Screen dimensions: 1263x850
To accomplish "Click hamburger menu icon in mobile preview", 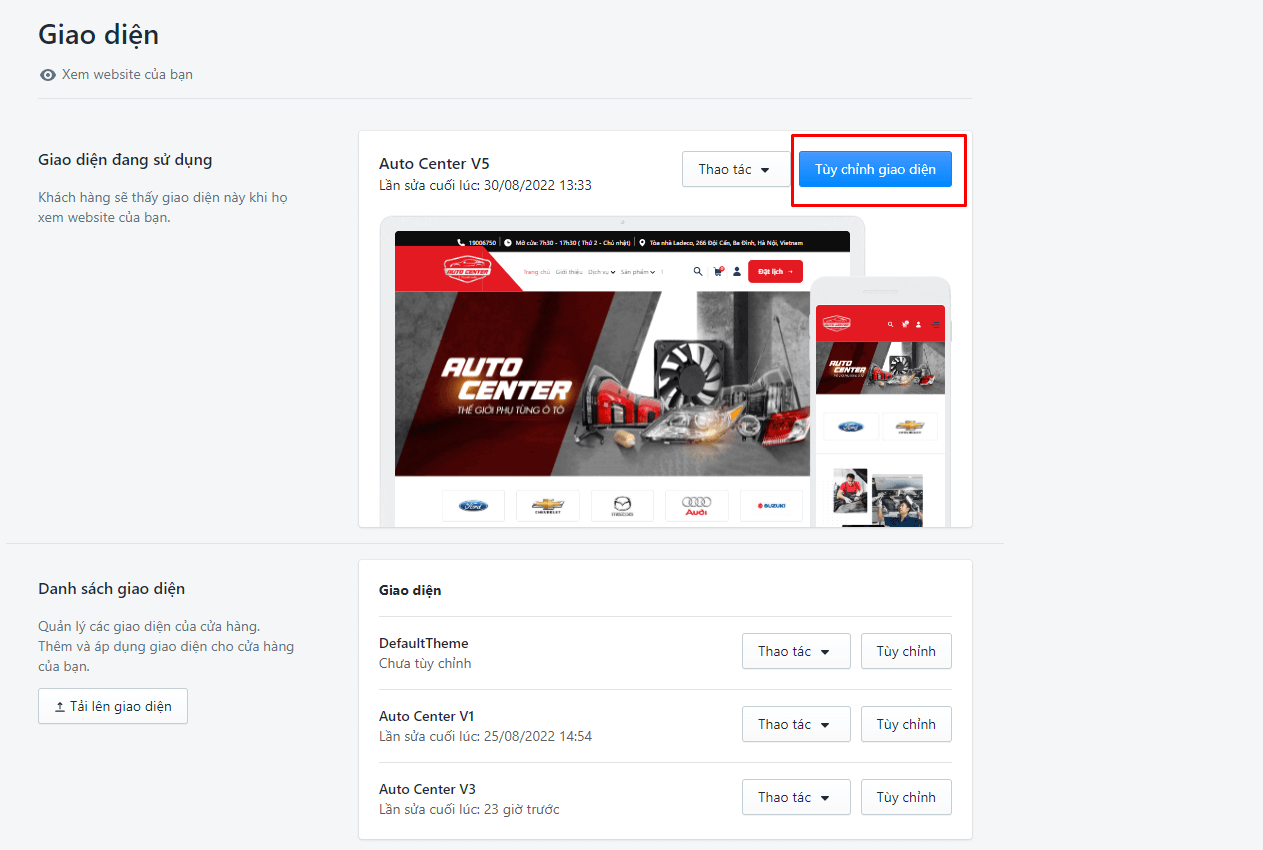I will coord(936,324).
